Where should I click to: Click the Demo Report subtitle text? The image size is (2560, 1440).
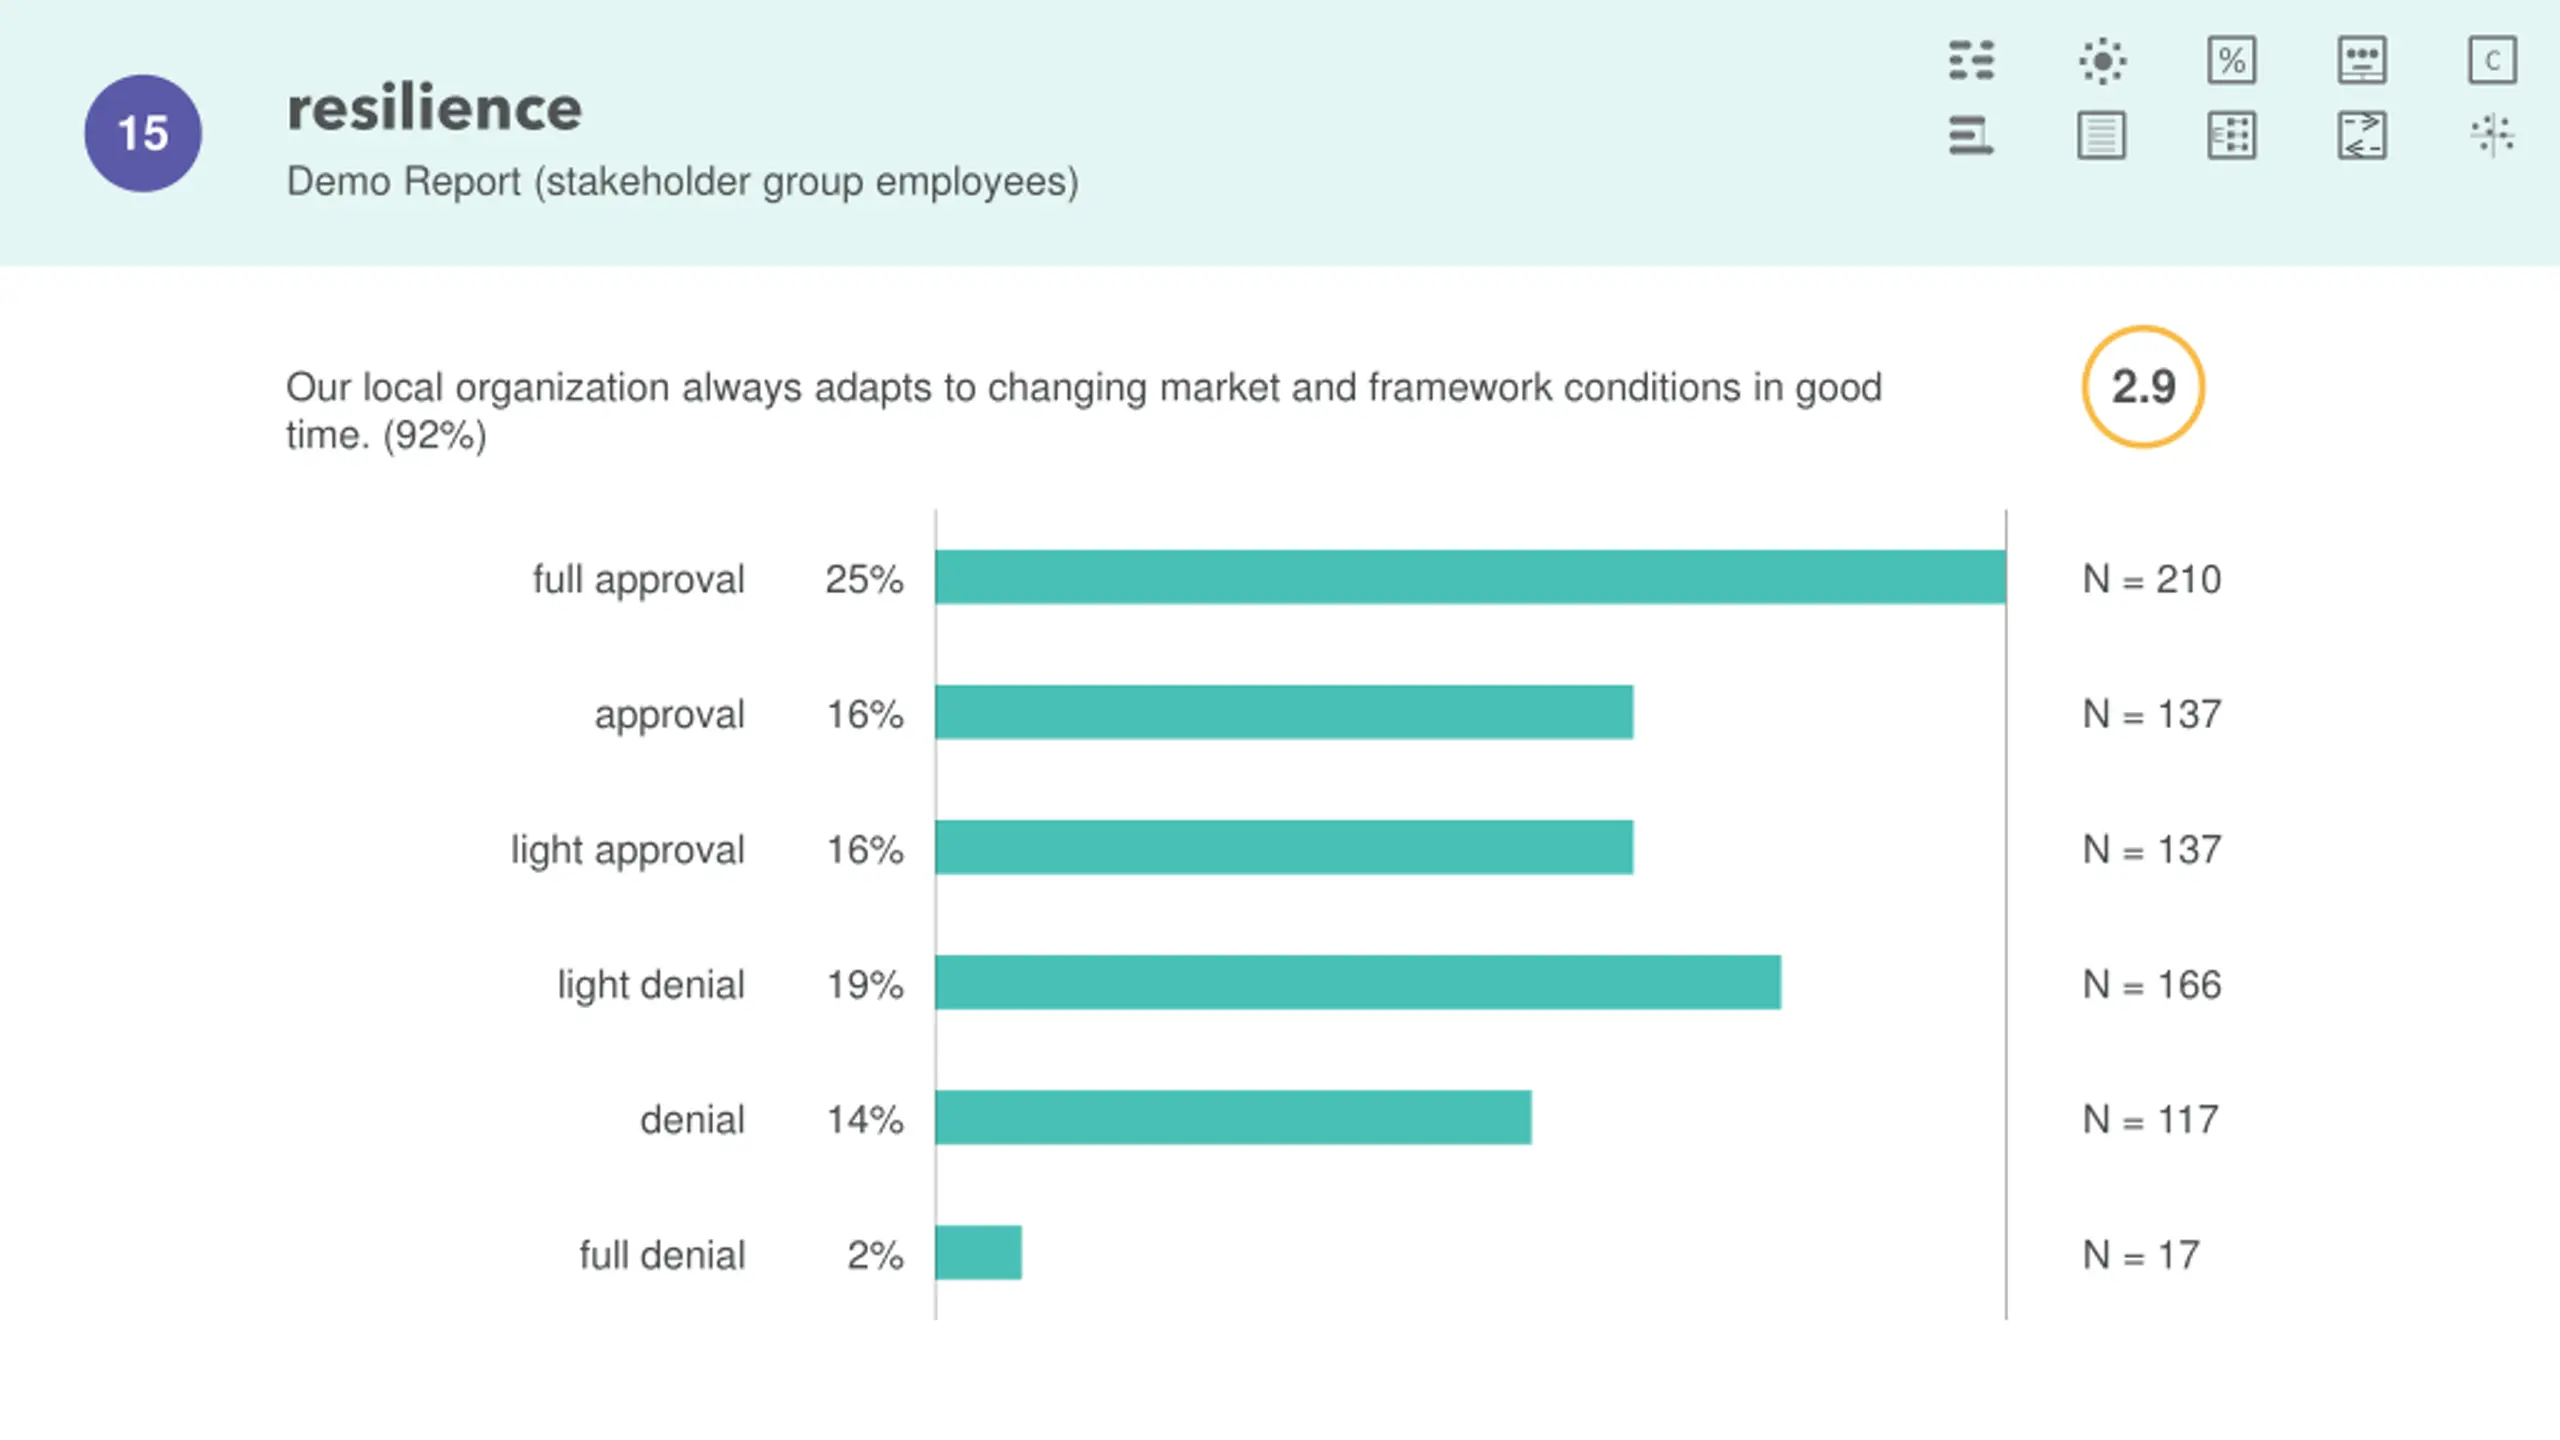tap(682, 182)
